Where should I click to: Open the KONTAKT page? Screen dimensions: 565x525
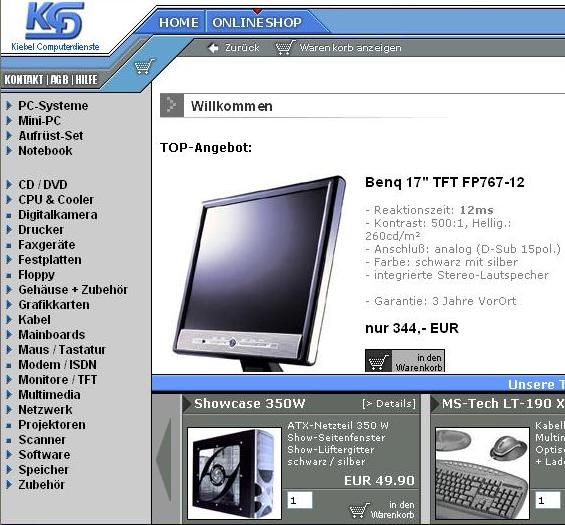(x=24, y=80)
